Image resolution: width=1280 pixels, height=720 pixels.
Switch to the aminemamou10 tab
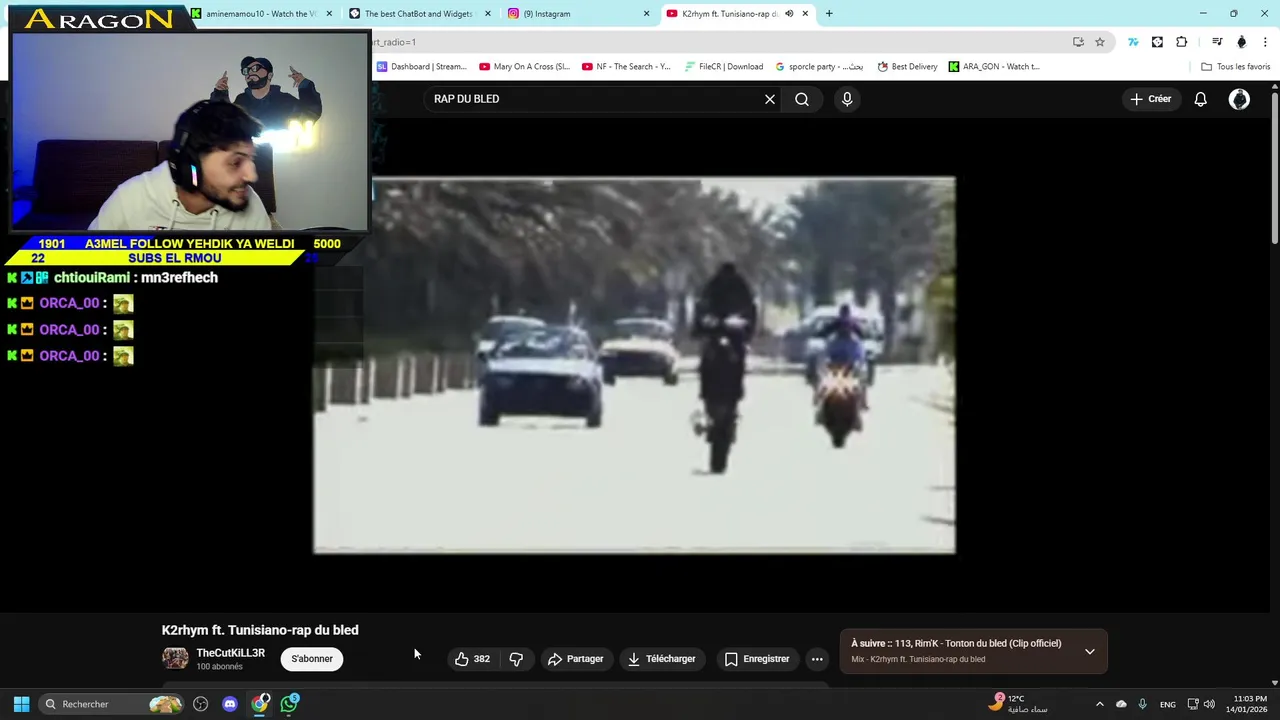[262, 14]
